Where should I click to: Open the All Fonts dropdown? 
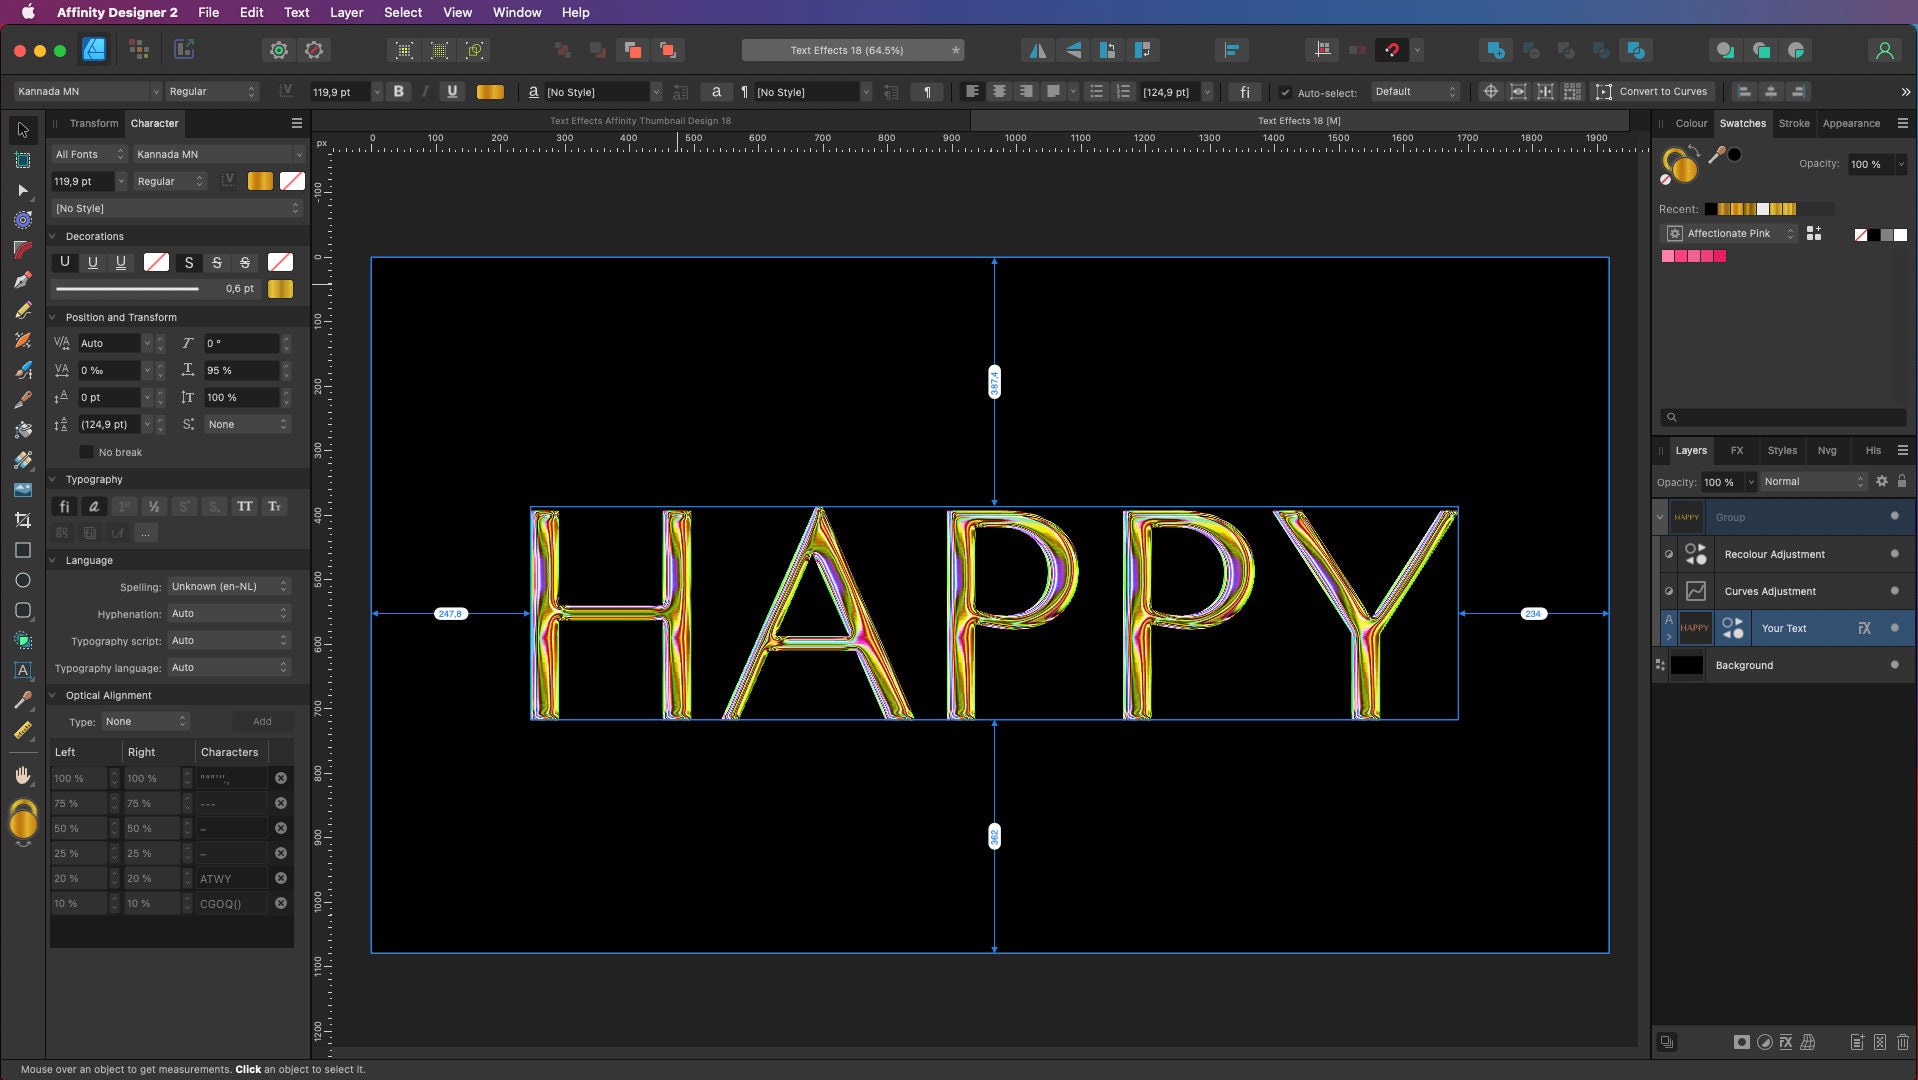pyautogui.click(x=88, y=154)
